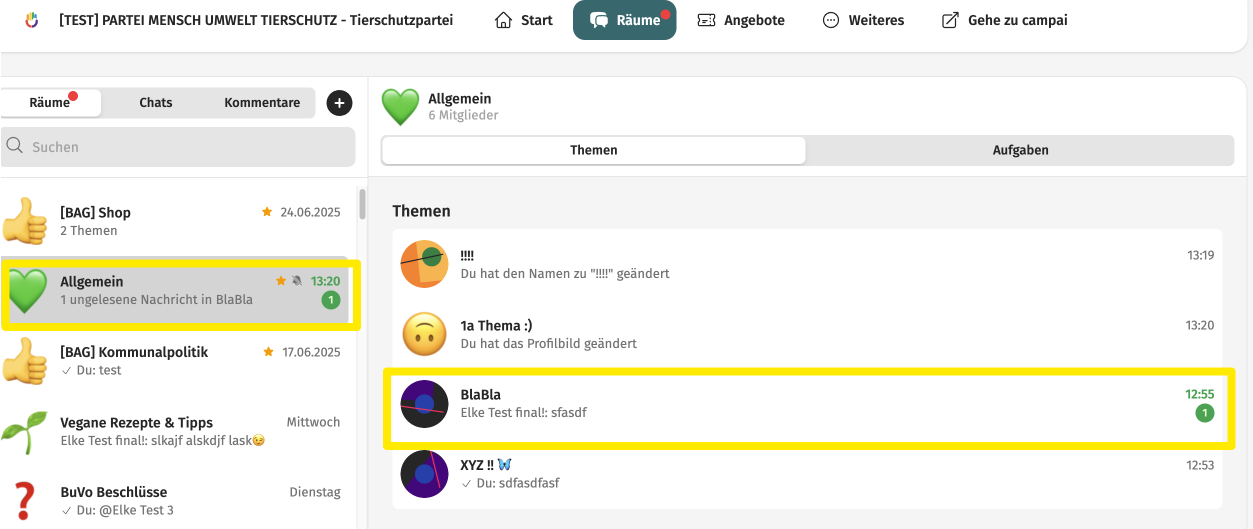
Task: Open the Weiteres menu in top navigation
Action: [862, 20]
